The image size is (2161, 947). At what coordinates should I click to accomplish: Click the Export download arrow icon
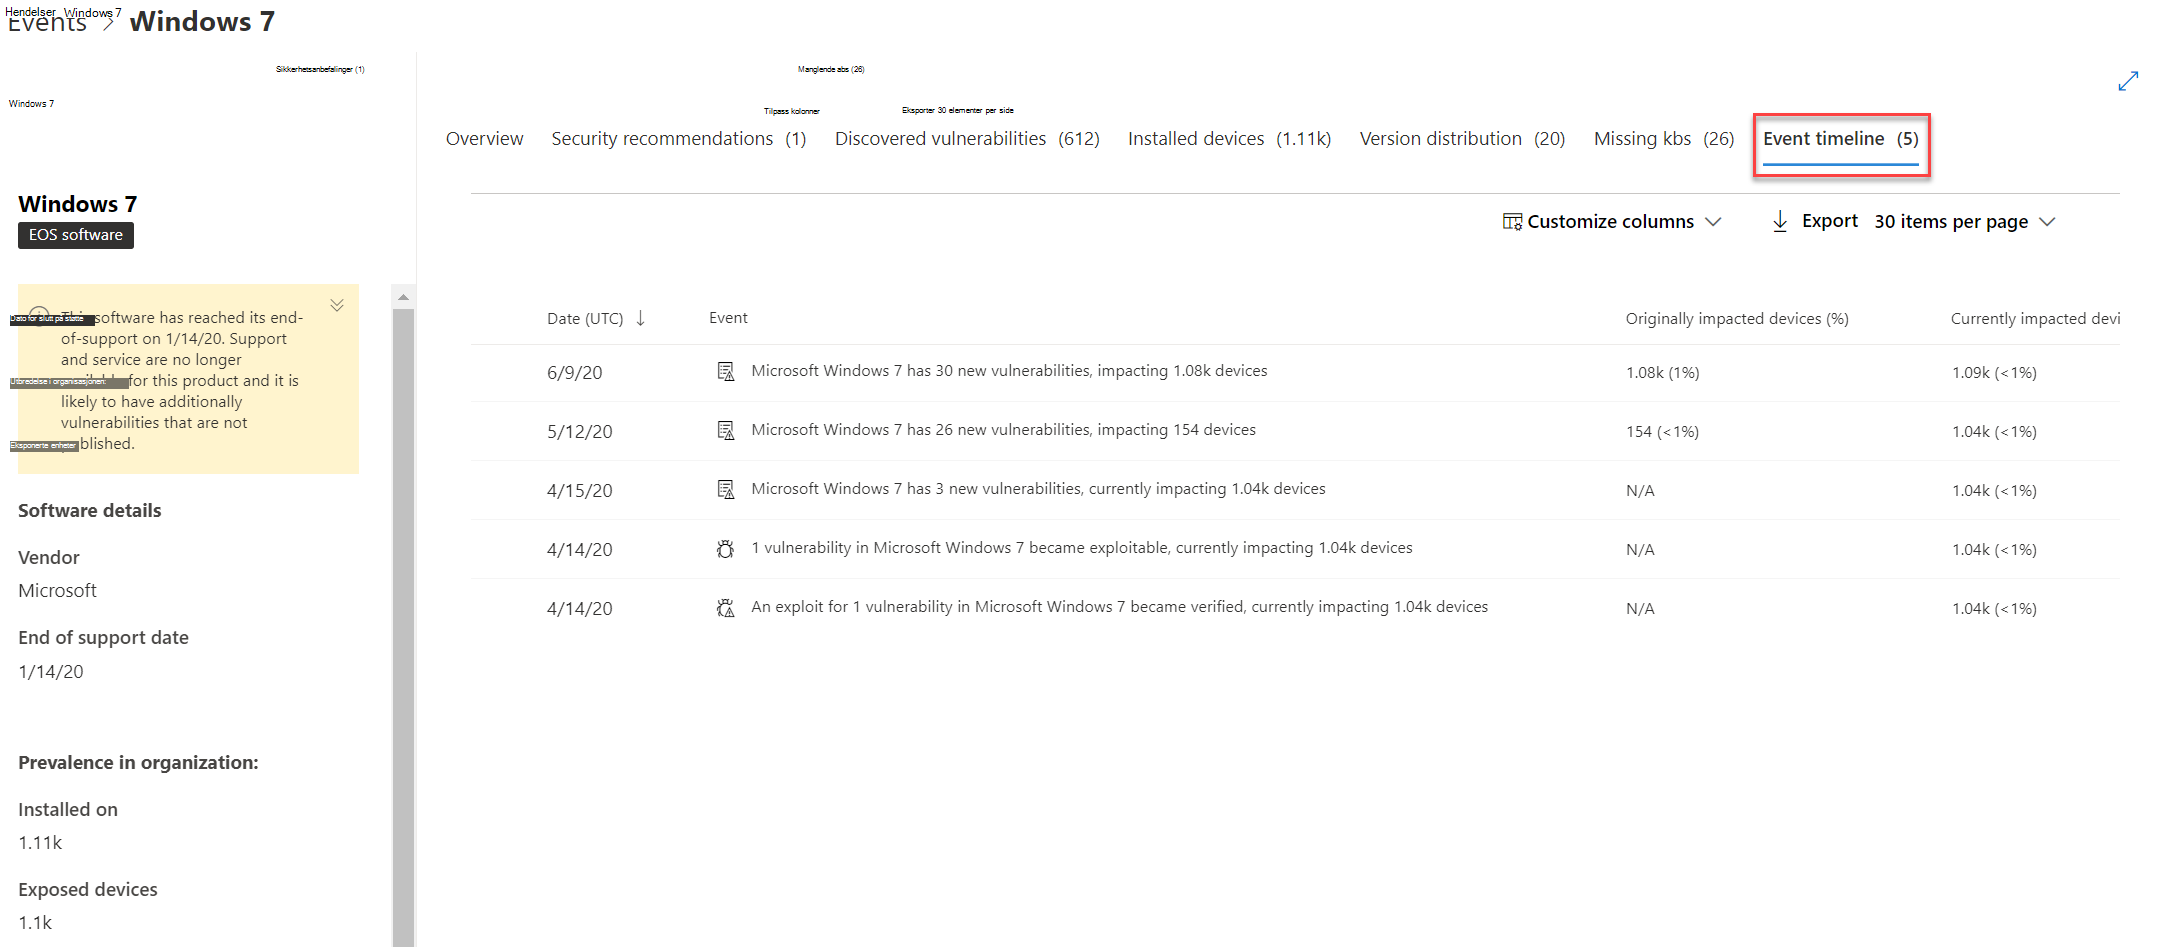point(1780,221)
